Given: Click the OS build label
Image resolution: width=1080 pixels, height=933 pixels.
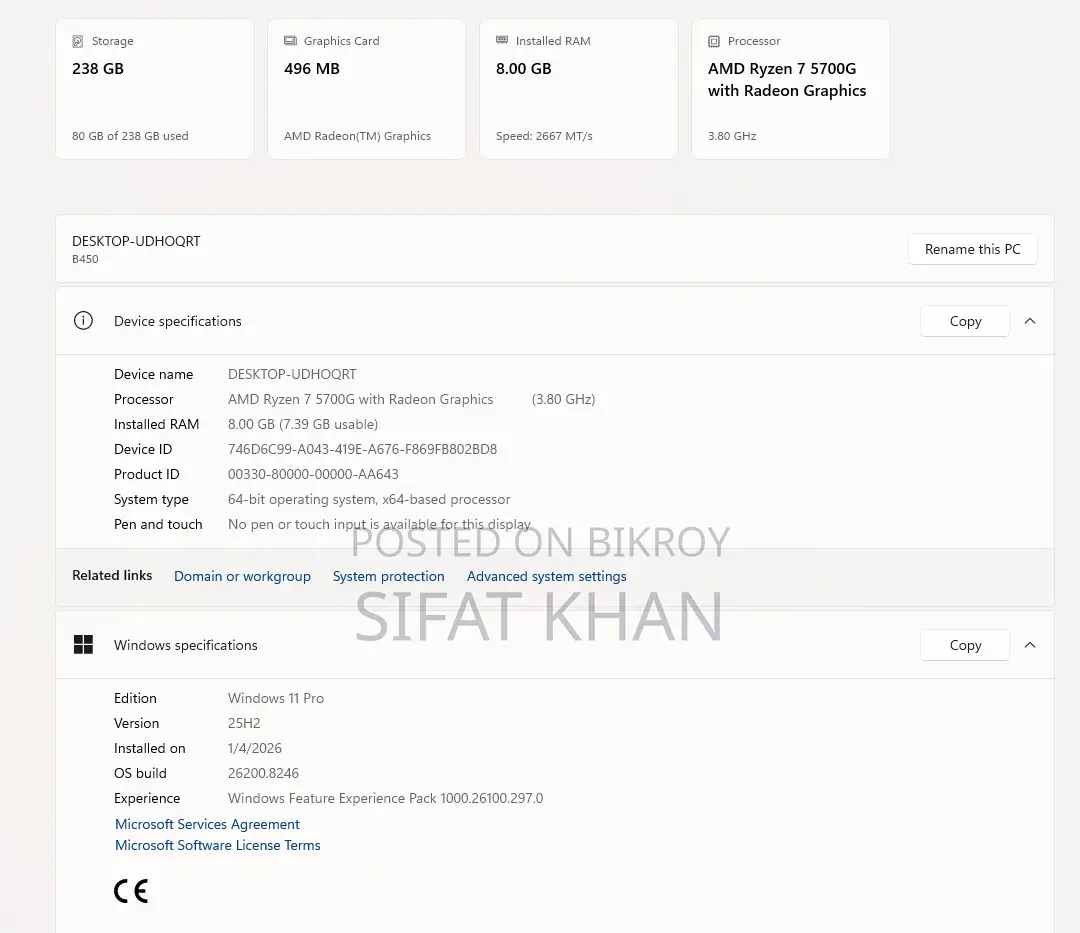Looking at the screenshot, I should [141, 773].
